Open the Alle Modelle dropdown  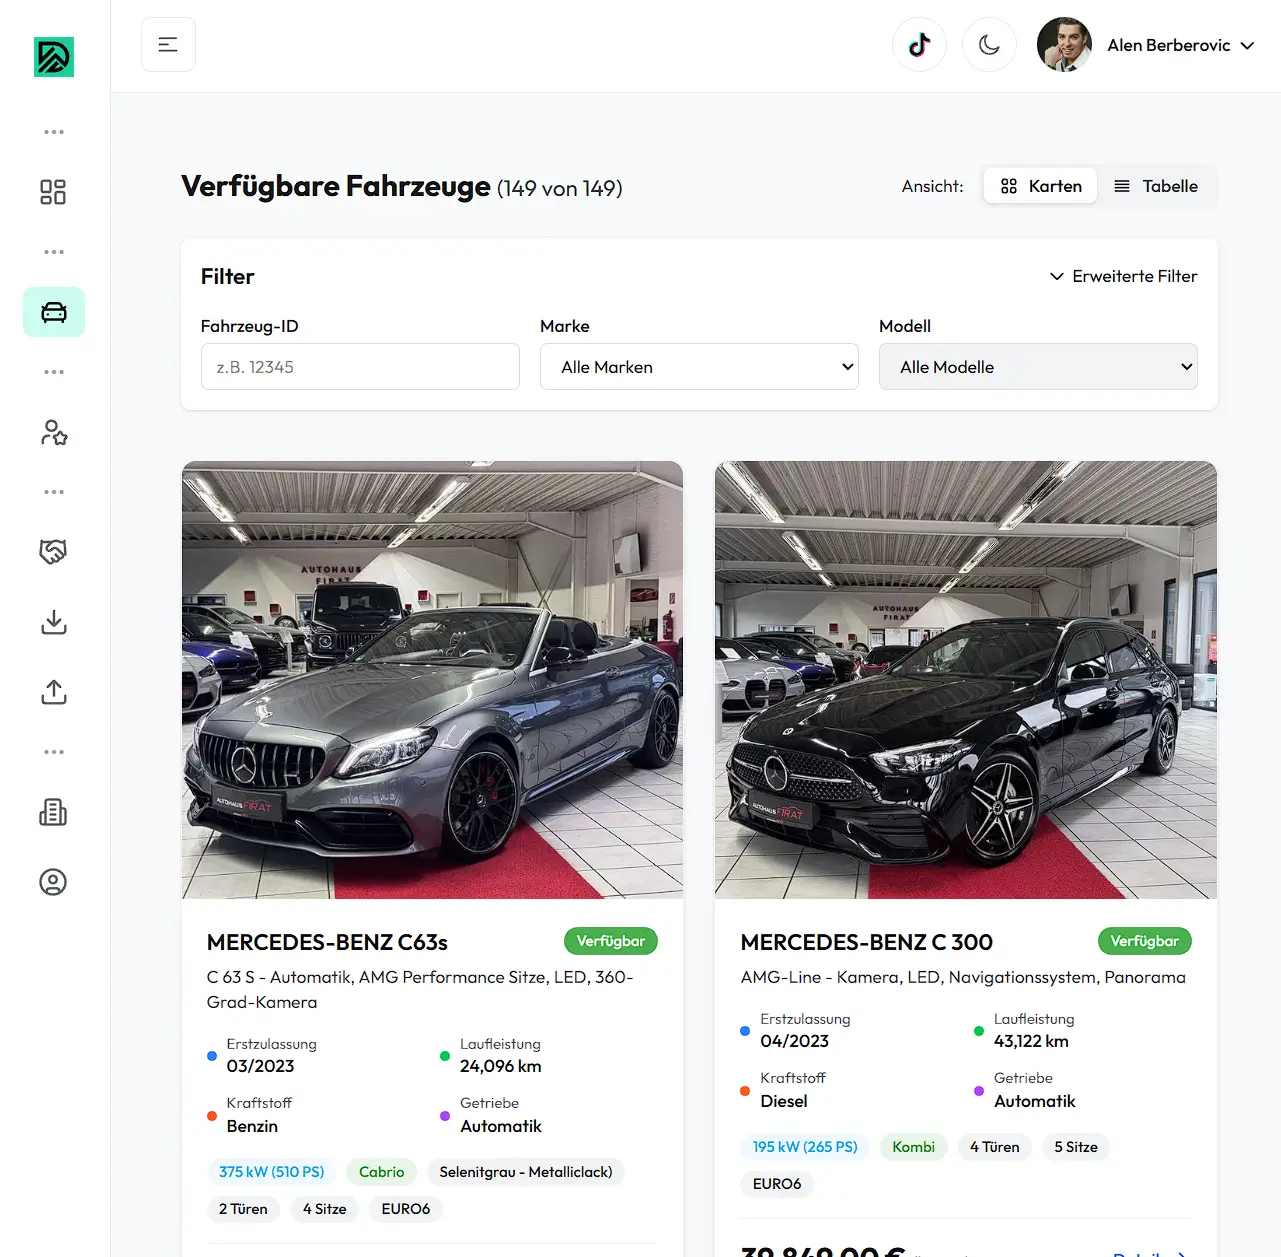click(x=1038, y=367)
